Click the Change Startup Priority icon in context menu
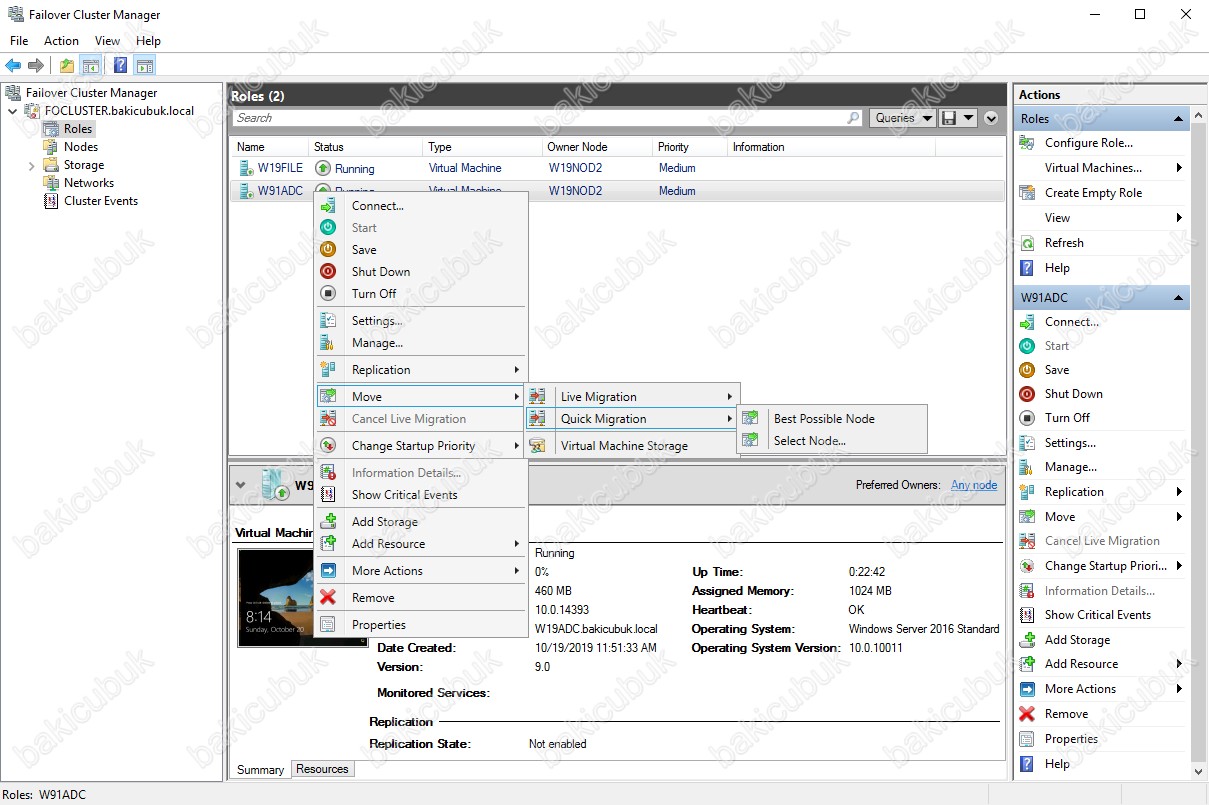Image resolution: width=1209 pixels, height=805 pixels. 328,446
